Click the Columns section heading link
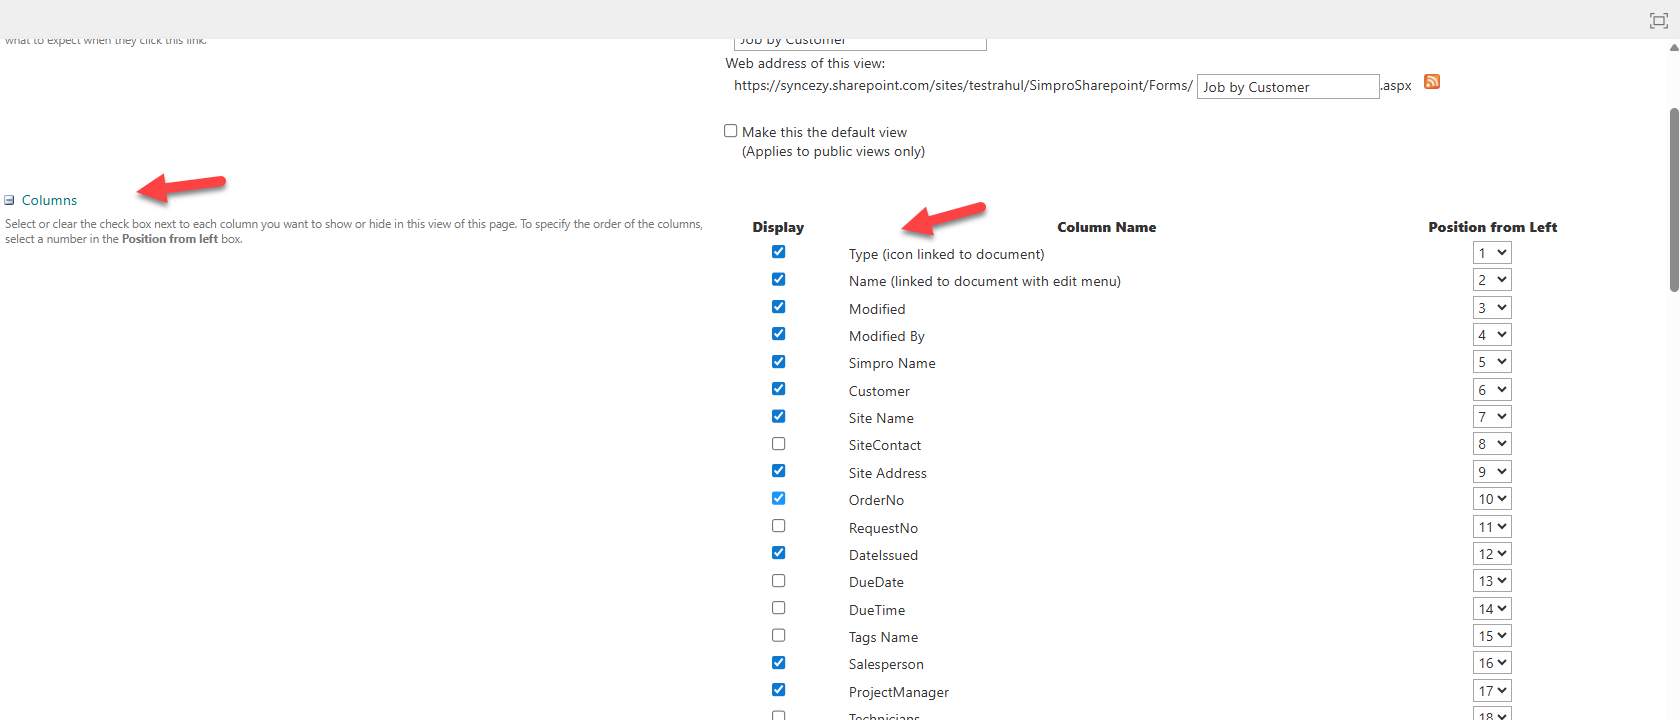The width and height of the screenshot is (1680, 720). pos(49,201)
